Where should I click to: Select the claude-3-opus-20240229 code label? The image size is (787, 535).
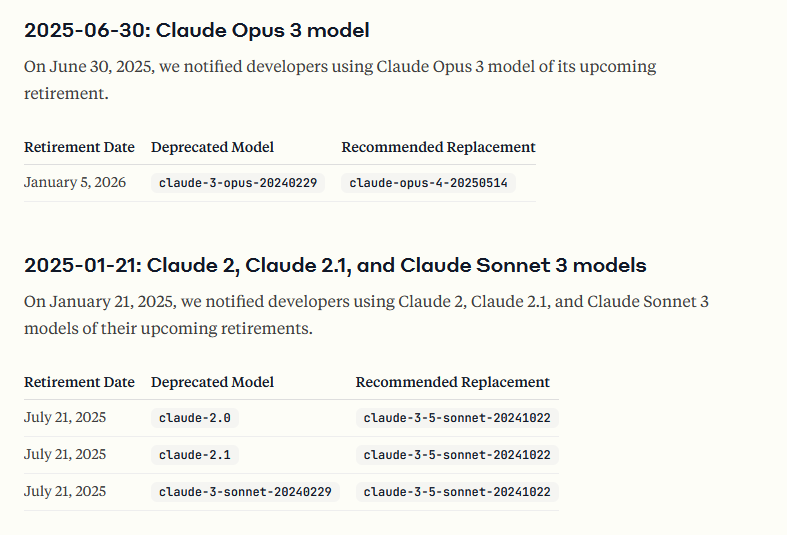coord(238,183)
